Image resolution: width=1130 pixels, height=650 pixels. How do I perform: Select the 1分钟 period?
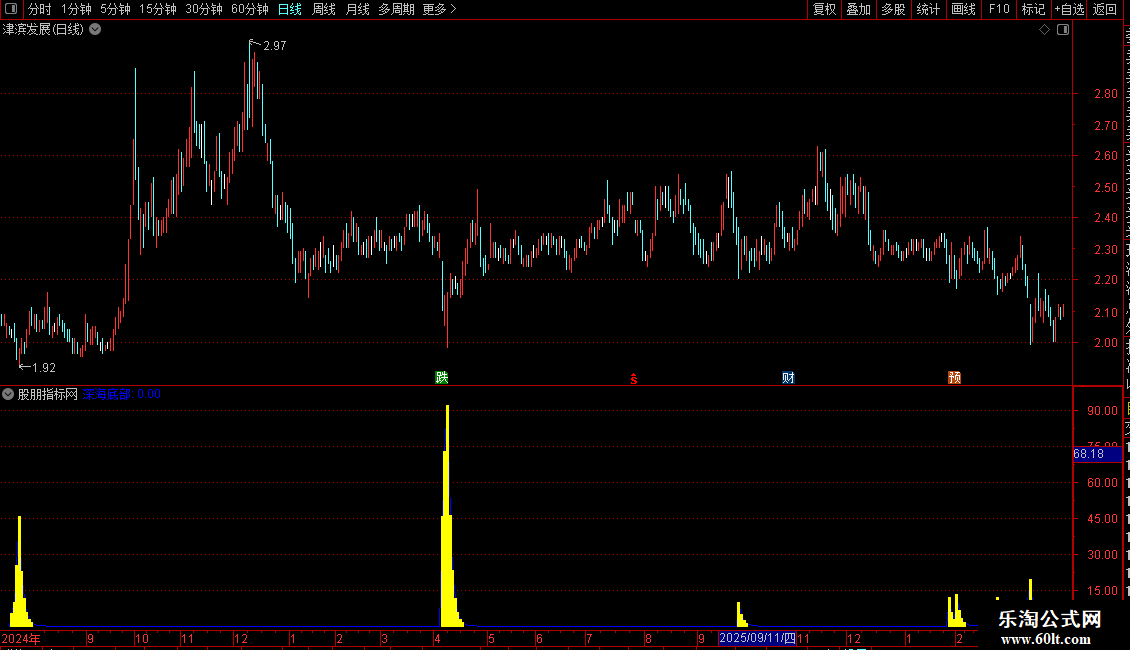tap(76, 9)
